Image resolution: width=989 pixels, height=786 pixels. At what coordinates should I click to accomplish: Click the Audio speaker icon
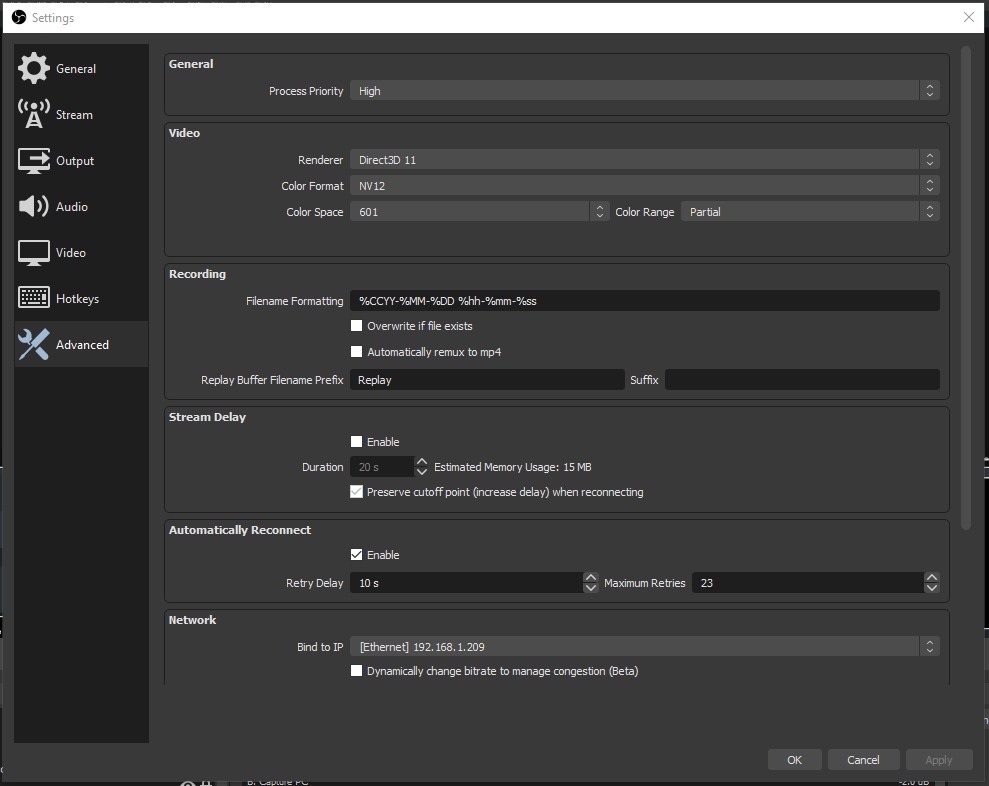click(x=33, y=206)
